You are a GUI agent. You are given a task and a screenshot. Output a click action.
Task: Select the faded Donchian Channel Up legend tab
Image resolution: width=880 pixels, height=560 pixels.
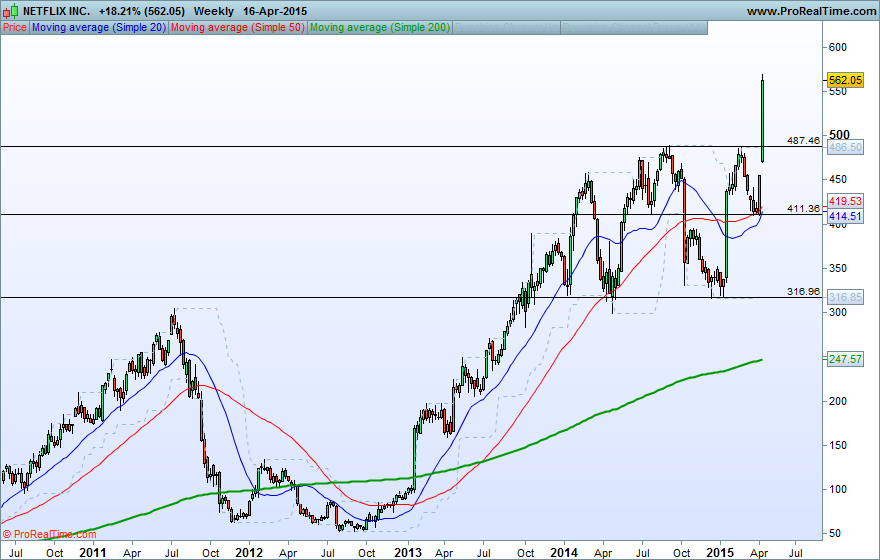pyautogui.click(x=506, y=27)
